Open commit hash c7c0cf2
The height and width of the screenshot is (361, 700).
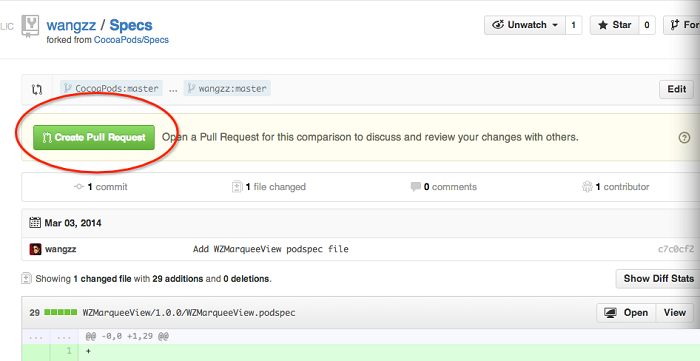(676, 249)
